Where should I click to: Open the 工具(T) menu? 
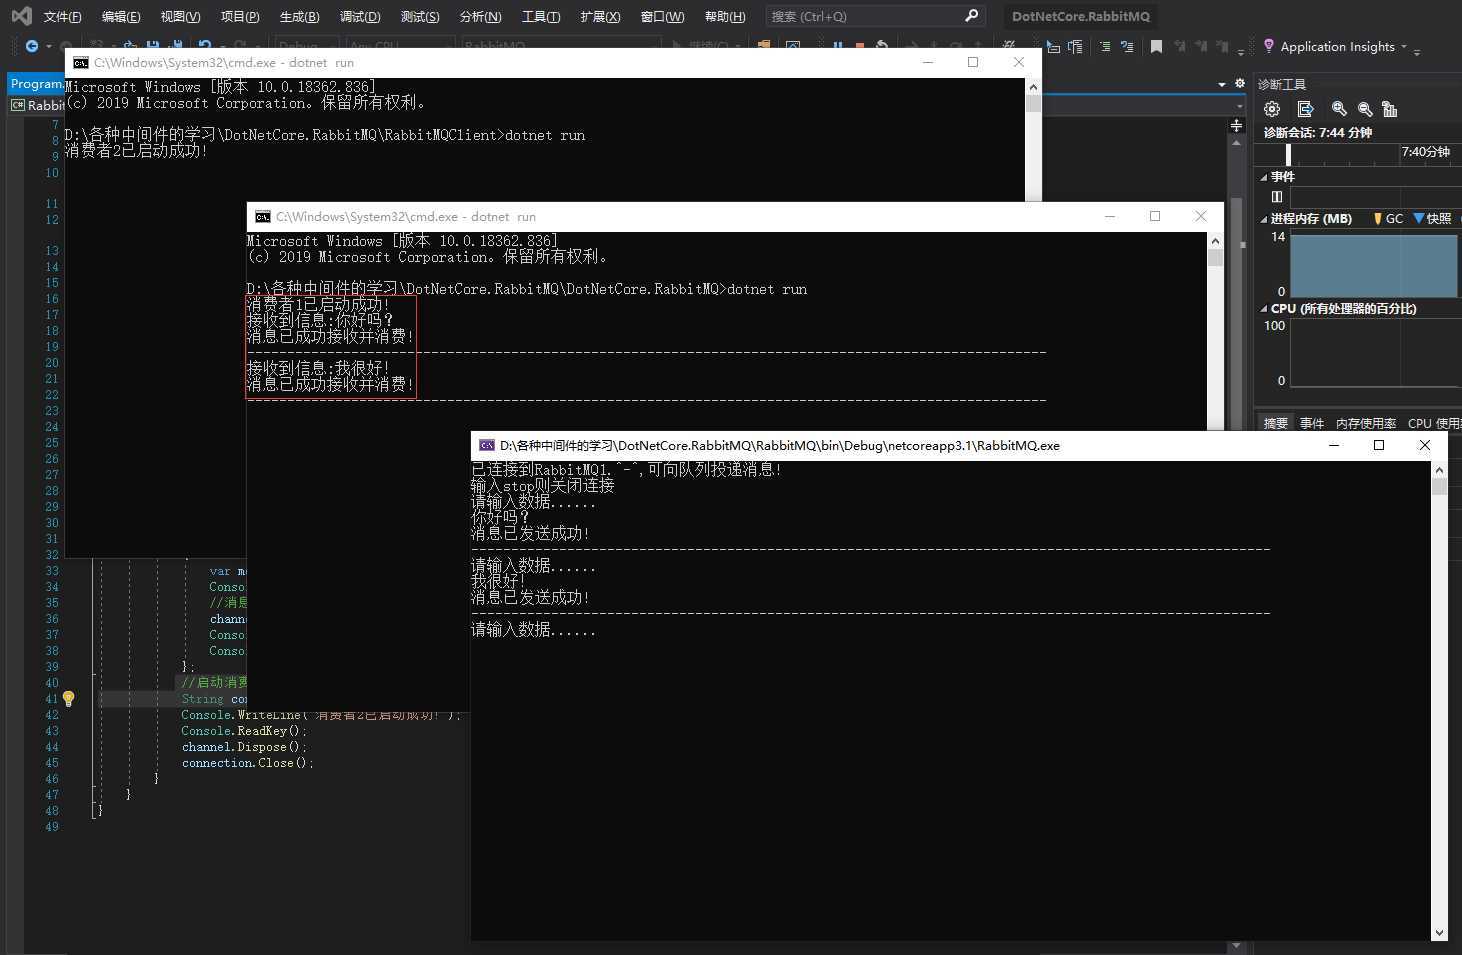541,17
